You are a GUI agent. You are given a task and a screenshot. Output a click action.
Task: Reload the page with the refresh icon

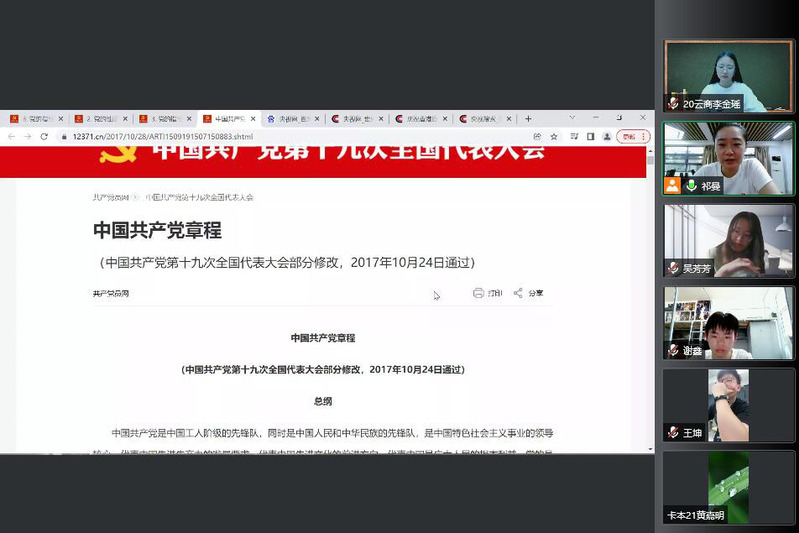point(44,136)
